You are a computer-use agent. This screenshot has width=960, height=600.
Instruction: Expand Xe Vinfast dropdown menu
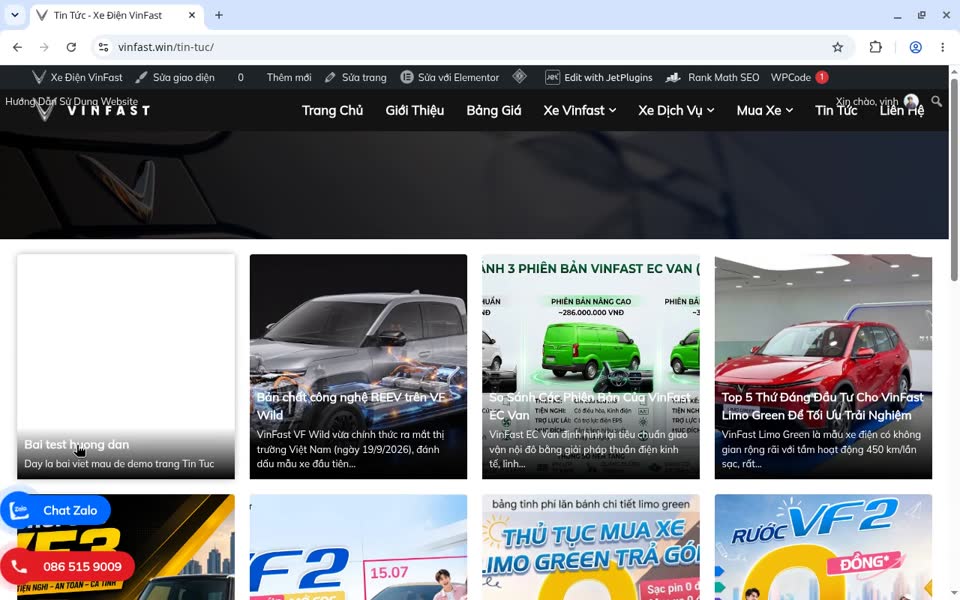pyautogui.click(x=579, y=110)
